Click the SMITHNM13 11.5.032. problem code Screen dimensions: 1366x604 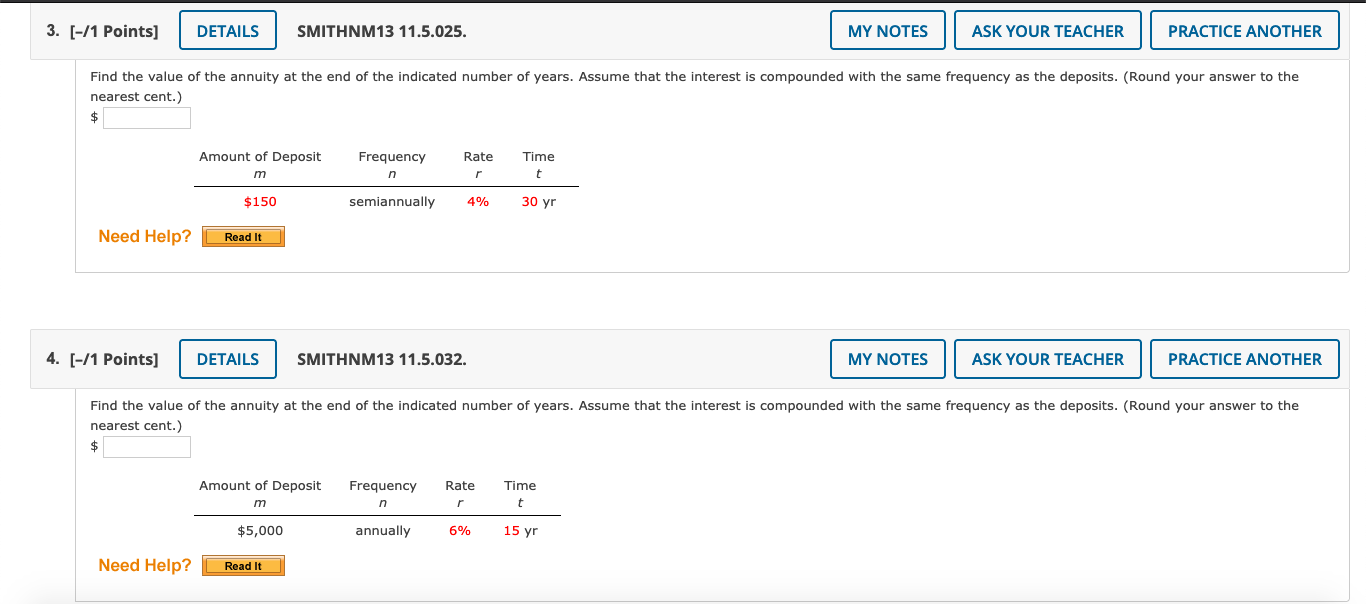[x=382, y=359]
